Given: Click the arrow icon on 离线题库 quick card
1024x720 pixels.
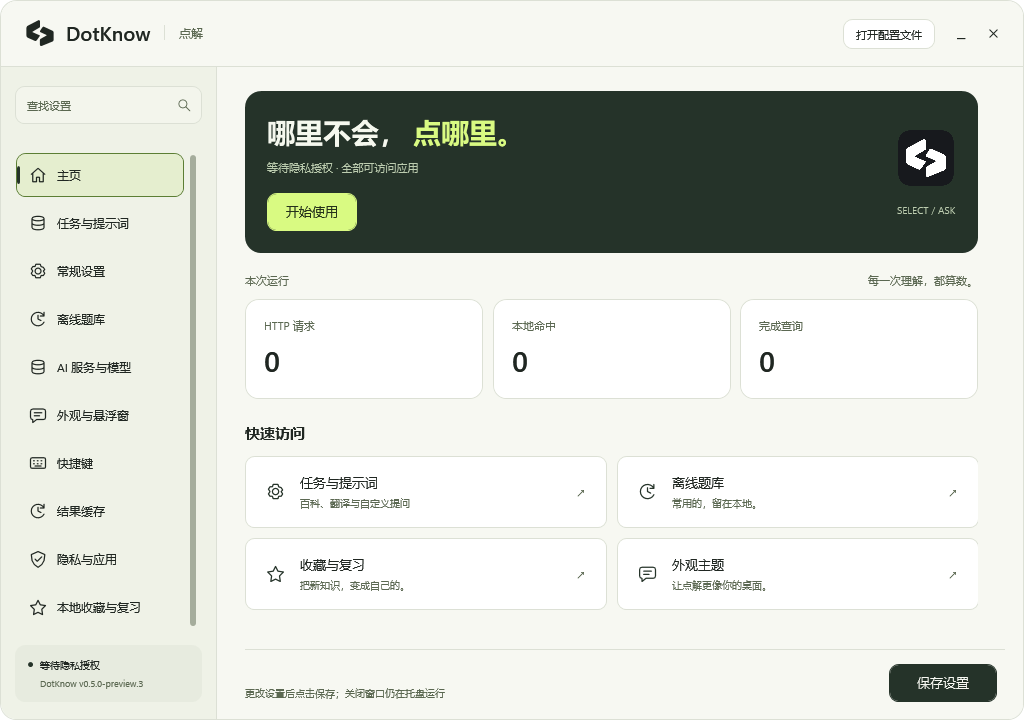Looking at the screenshot, I should click(953, 493).
